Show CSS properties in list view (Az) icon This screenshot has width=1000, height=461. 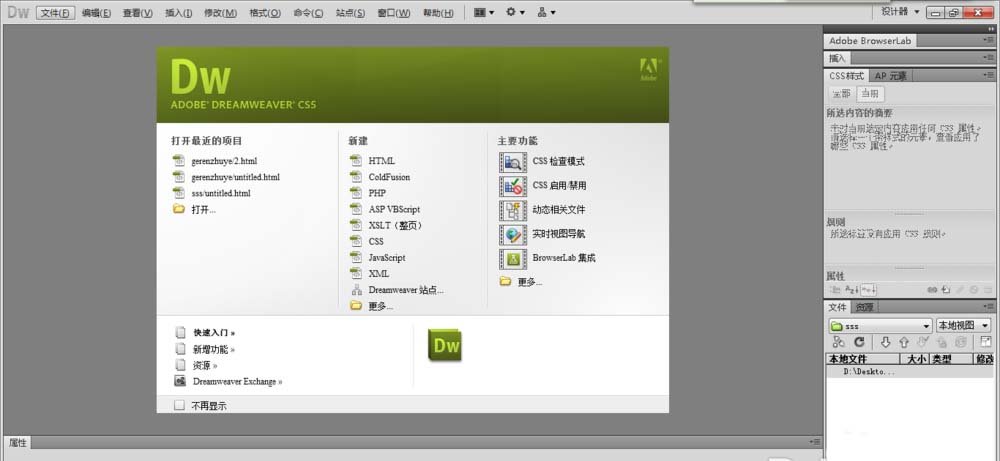point(851,289)
